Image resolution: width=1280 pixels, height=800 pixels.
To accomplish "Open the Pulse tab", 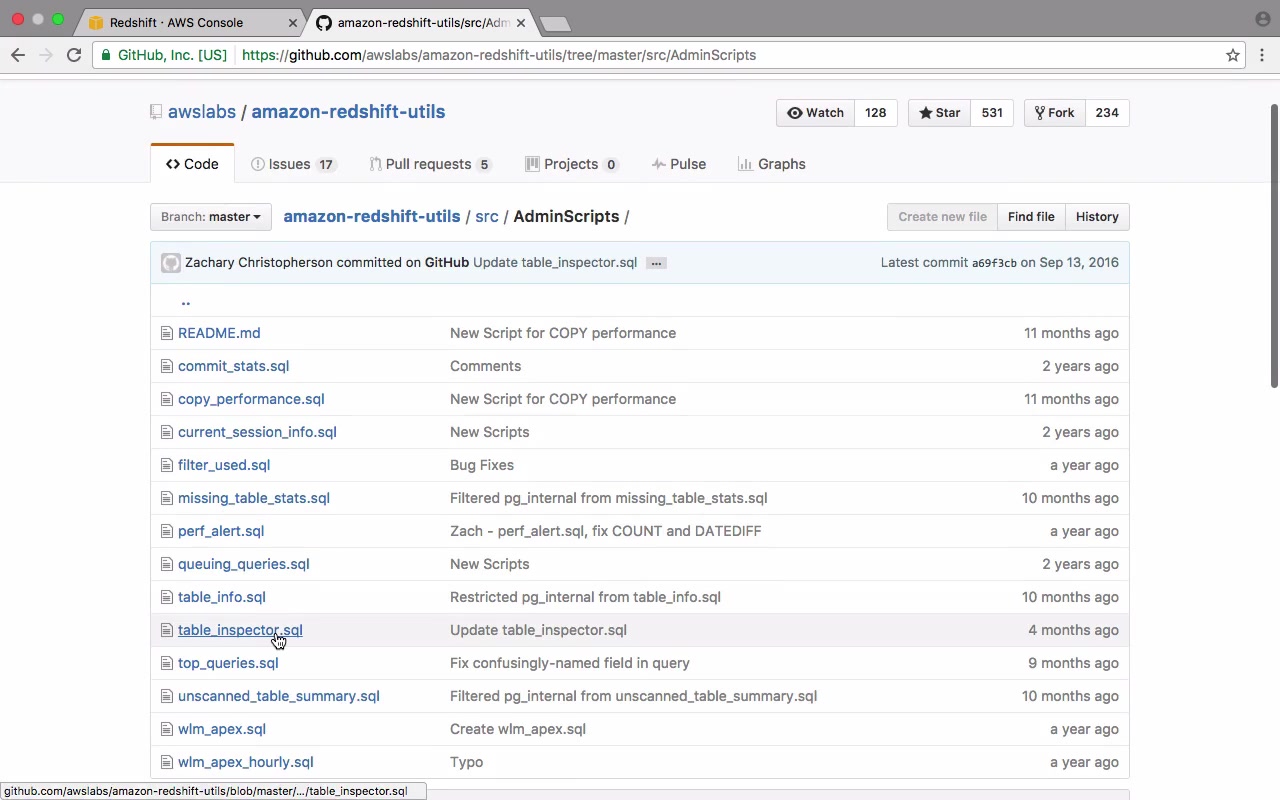I will coord(679,164).
